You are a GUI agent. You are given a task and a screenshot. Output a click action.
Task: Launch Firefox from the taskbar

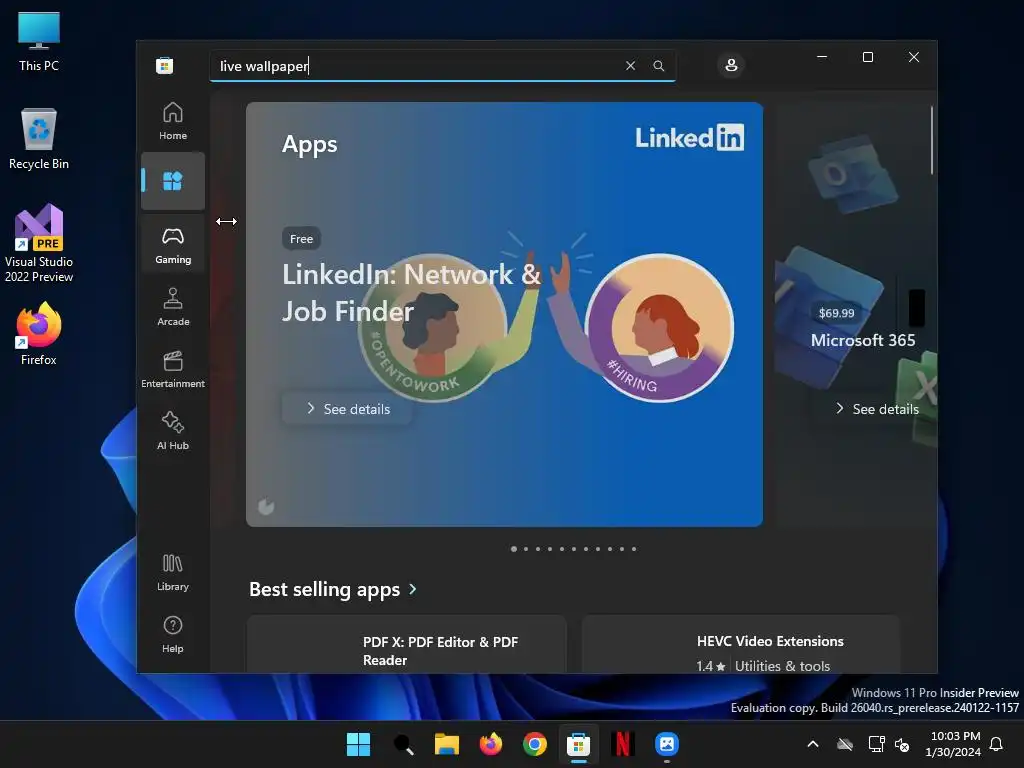[490, 744]
